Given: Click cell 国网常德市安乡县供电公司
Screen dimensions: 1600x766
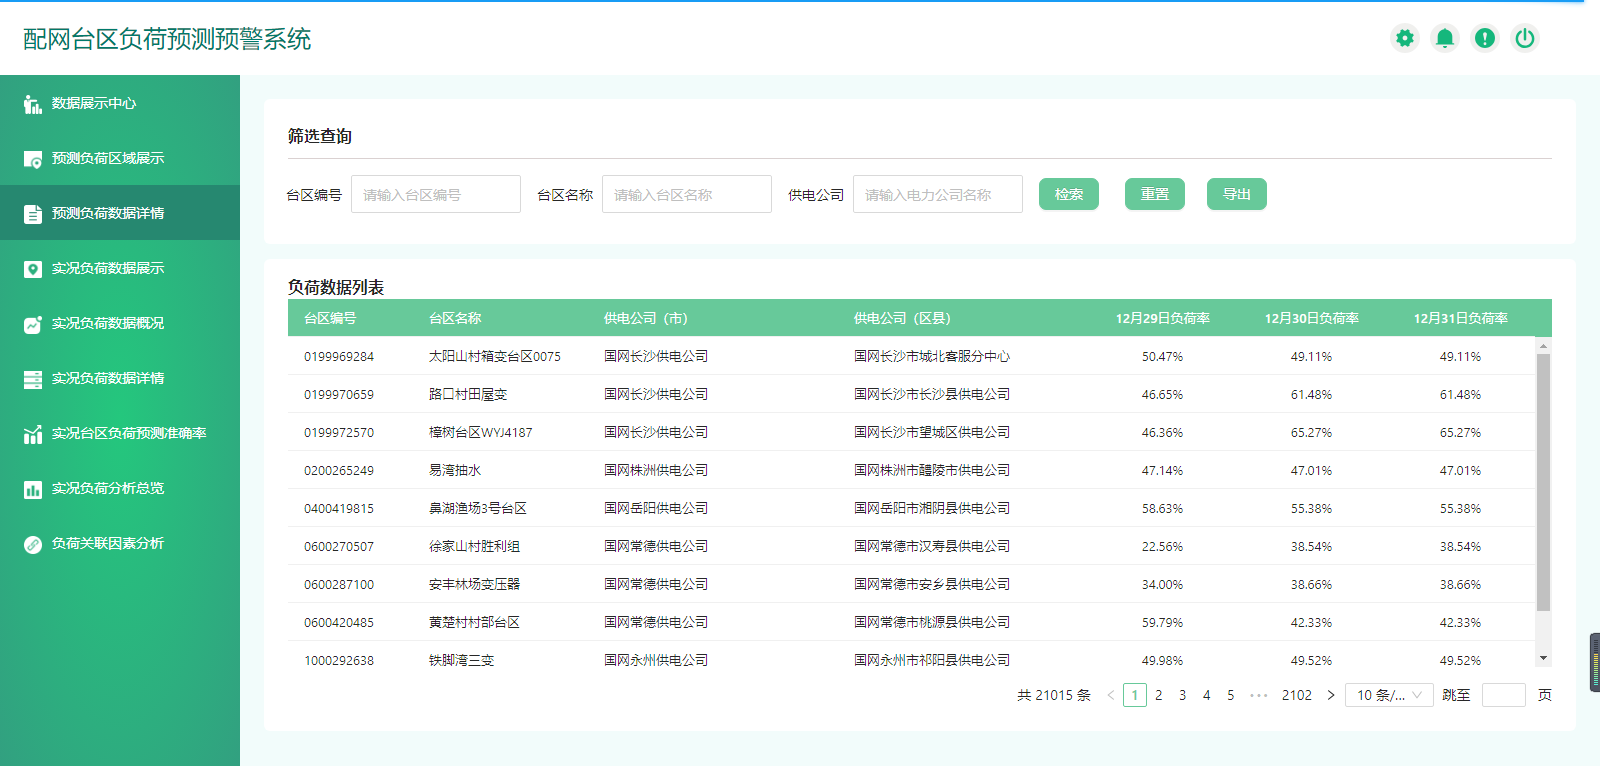Looking at the screenshot, I should click(x=932, y=584).
